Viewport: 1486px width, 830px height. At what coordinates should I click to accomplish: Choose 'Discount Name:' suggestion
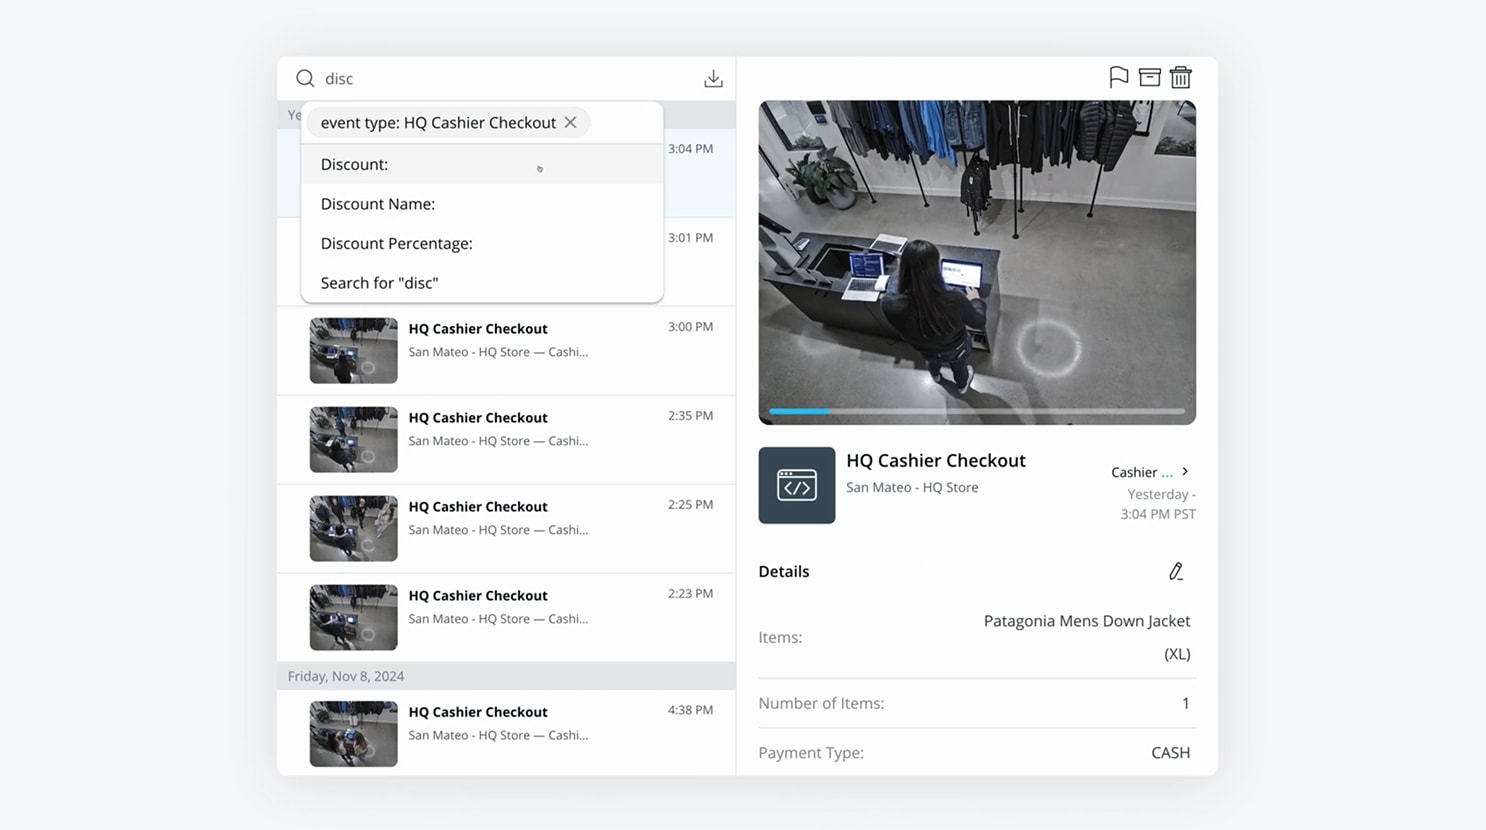pyautogui.click(x=378, y=204)
